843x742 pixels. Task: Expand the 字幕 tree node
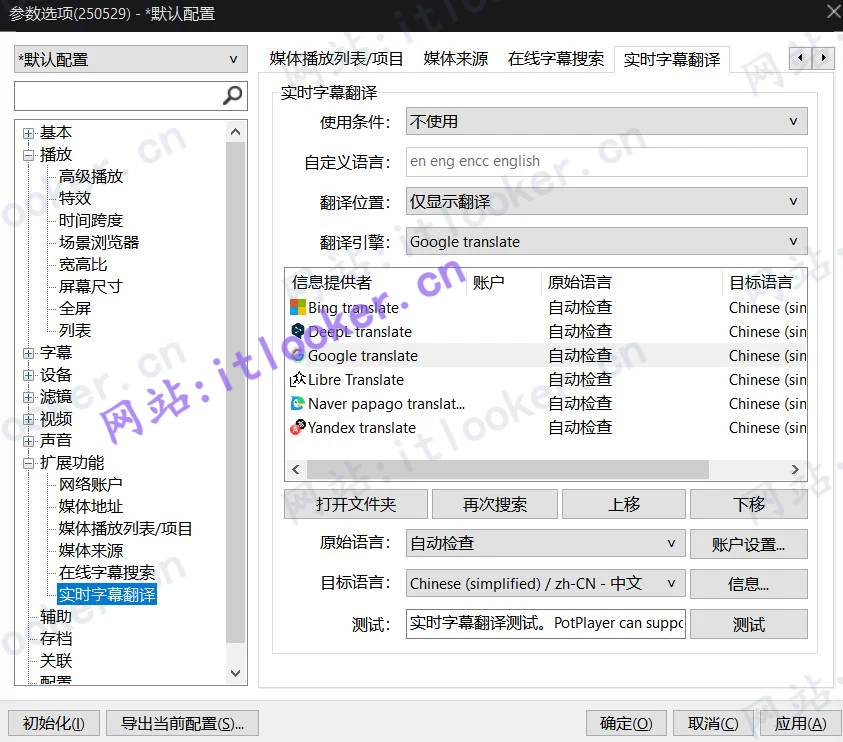[x=29, y=353]
